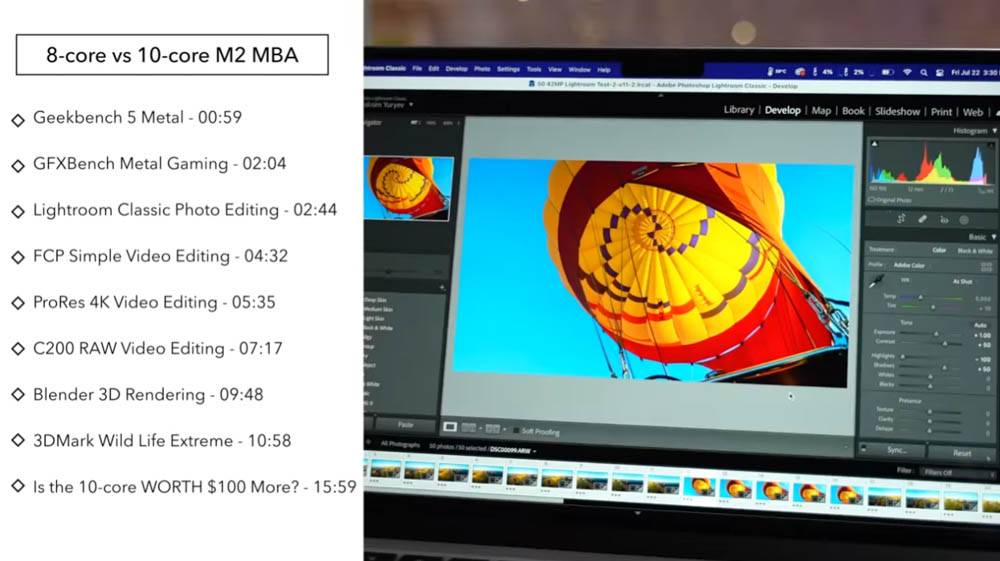Switch to Loupe view mode icon
The image size is (1000, 561).
450,427
